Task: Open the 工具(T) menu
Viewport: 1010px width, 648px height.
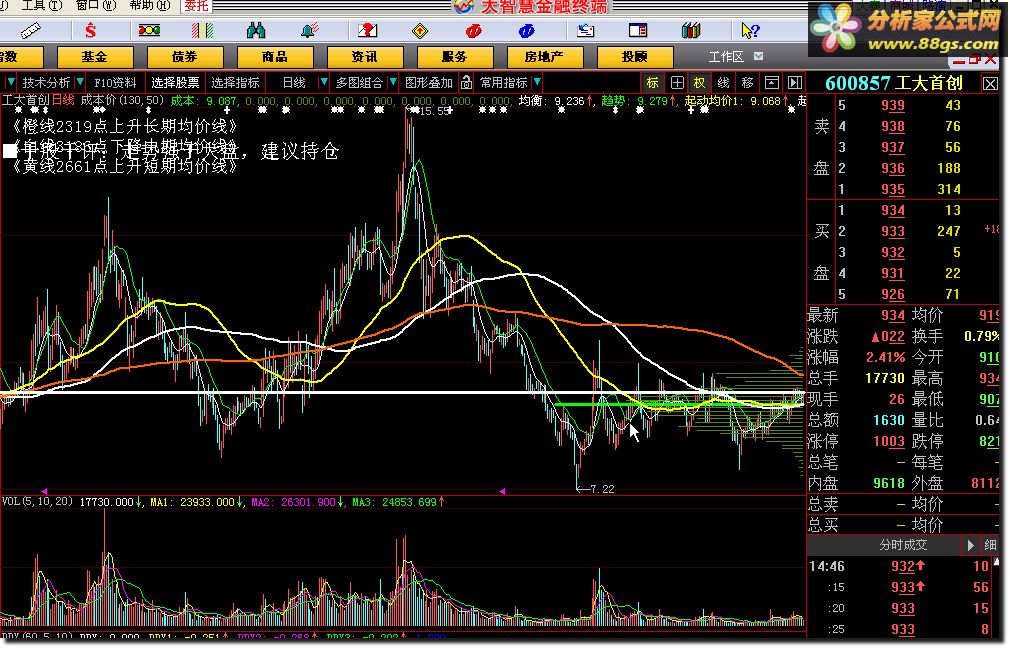Action: pos(42,5)
